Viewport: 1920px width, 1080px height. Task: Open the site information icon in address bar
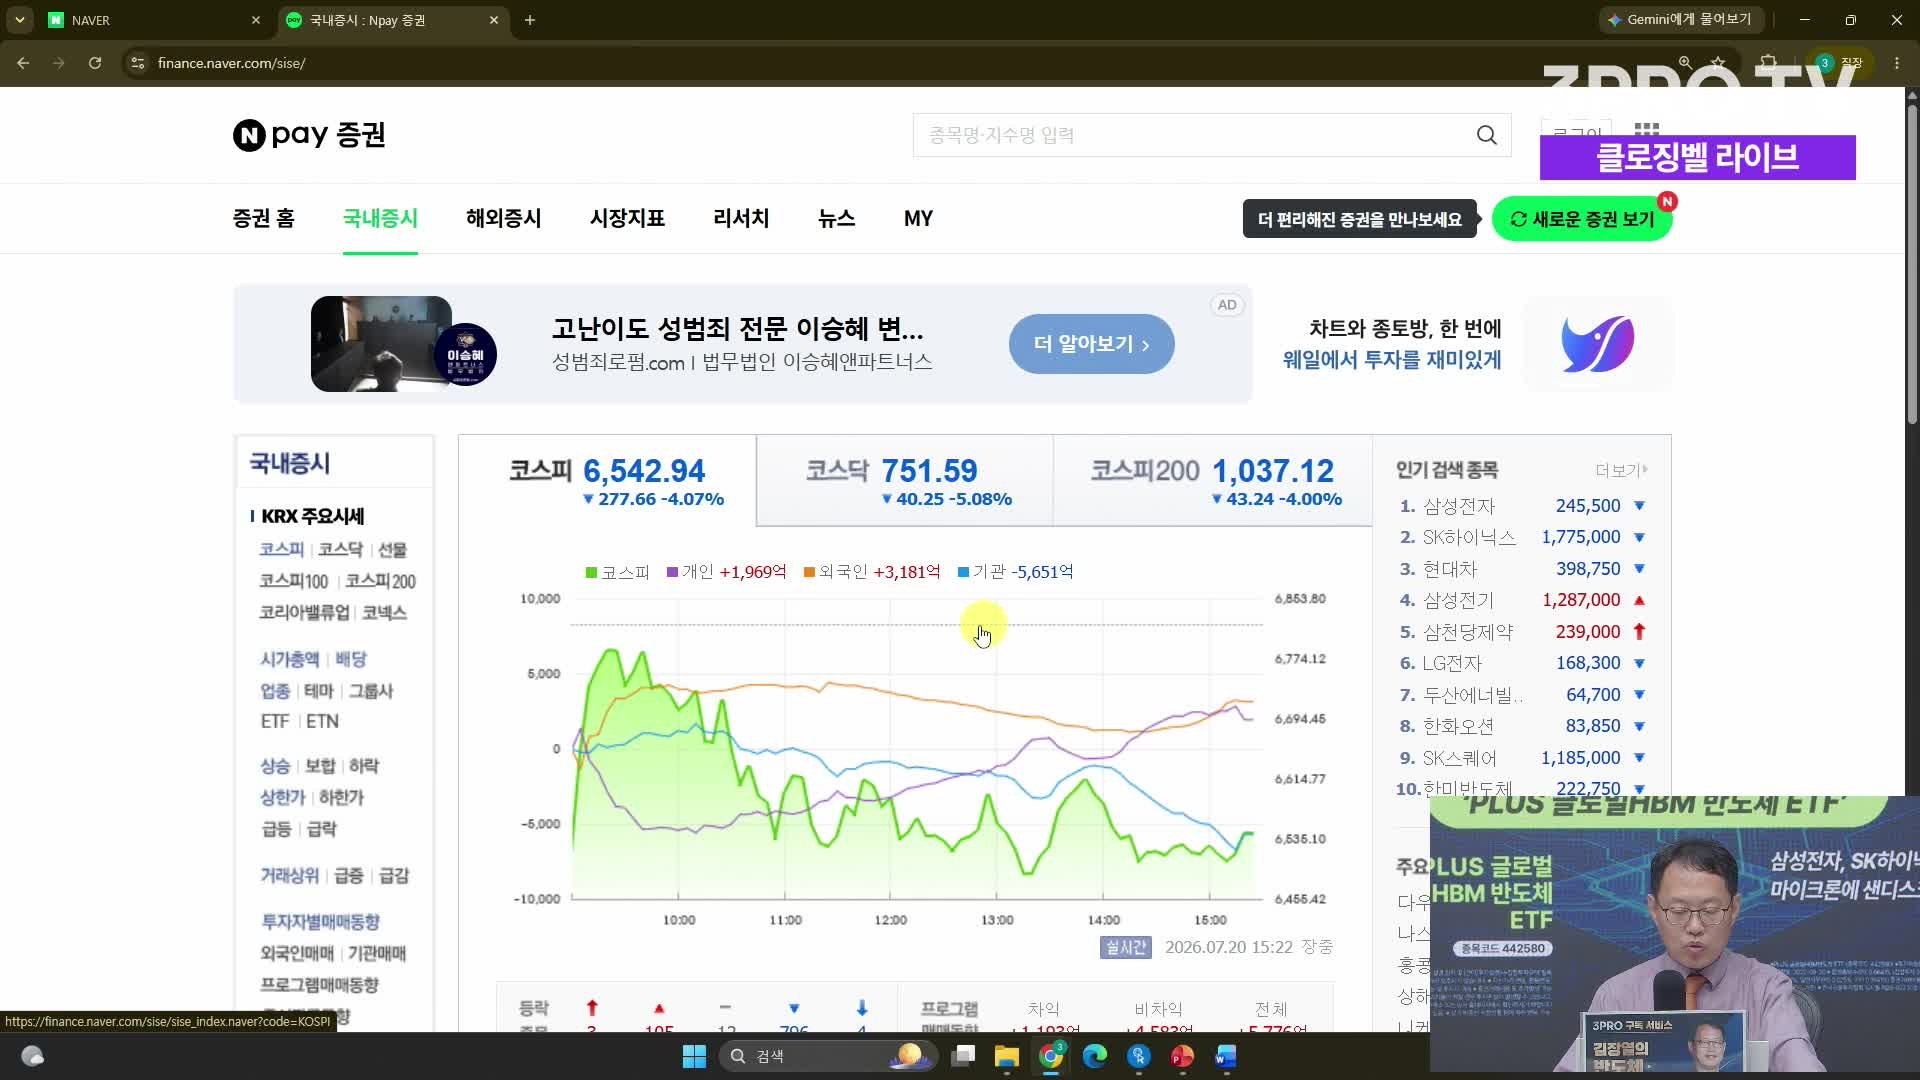coord(138,63)
